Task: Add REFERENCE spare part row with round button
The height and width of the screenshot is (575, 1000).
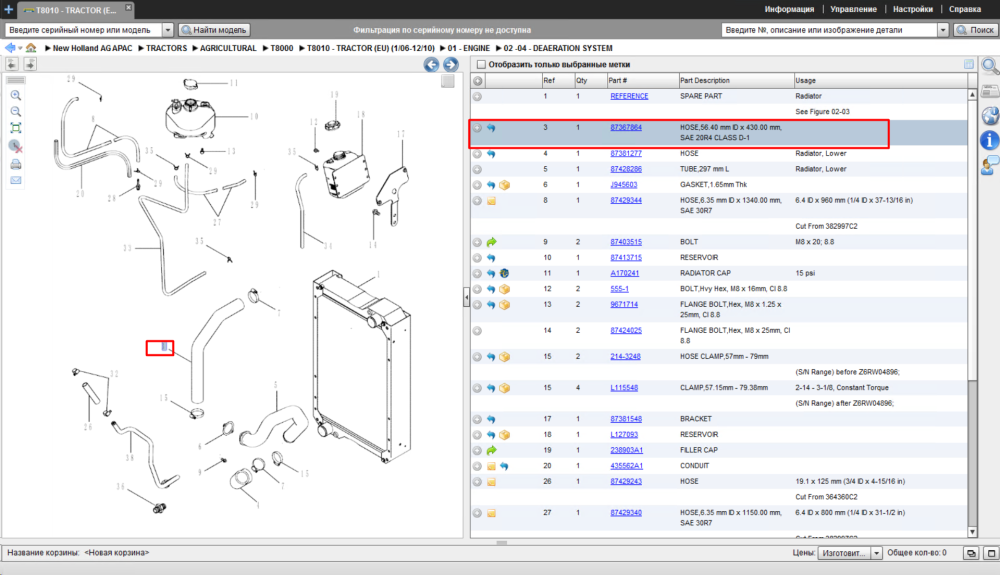Action: [477, 96]
